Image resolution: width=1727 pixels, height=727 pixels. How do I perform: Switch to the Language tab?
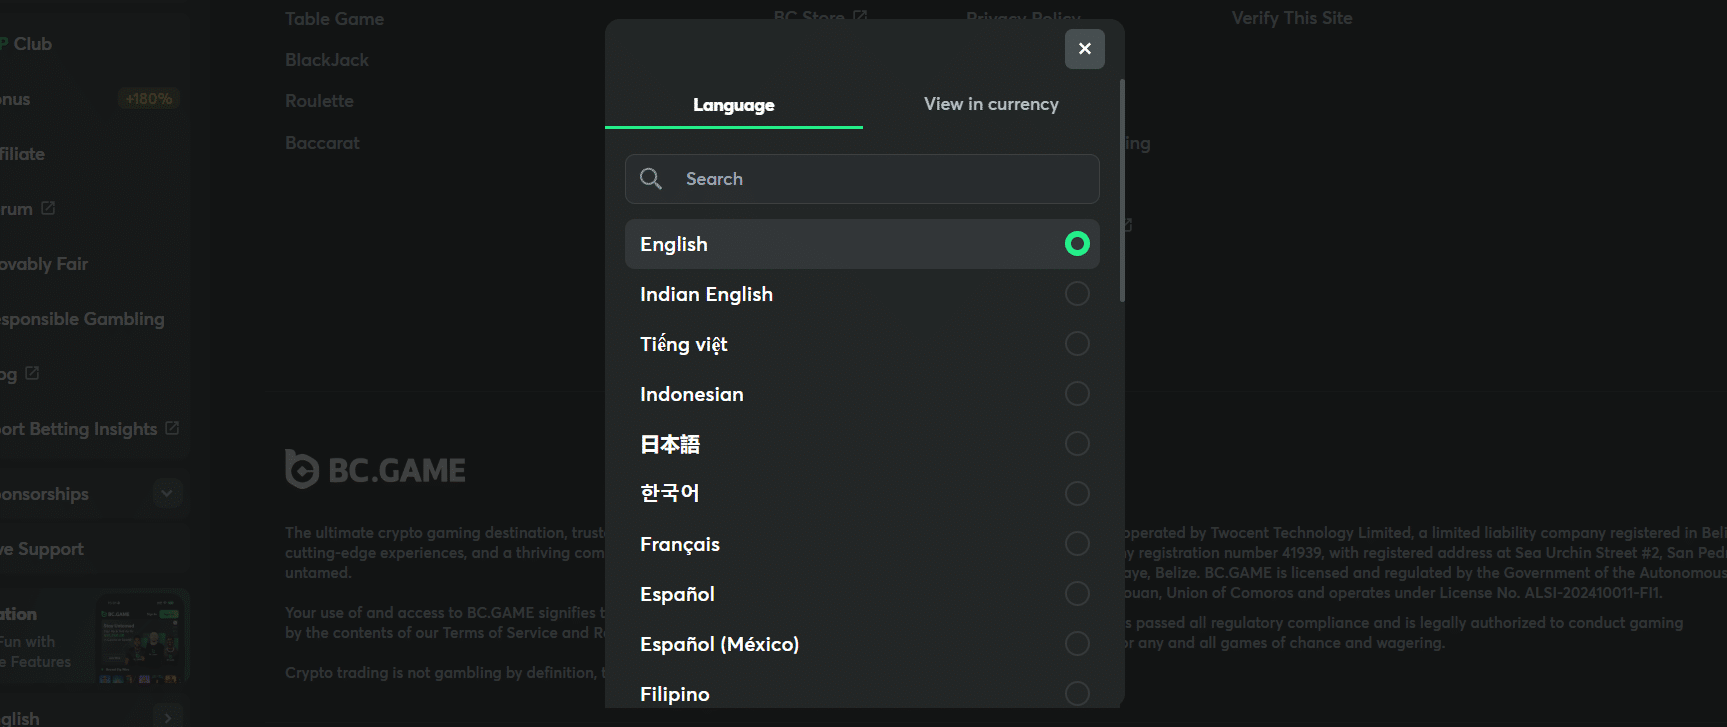pos(734,105)
